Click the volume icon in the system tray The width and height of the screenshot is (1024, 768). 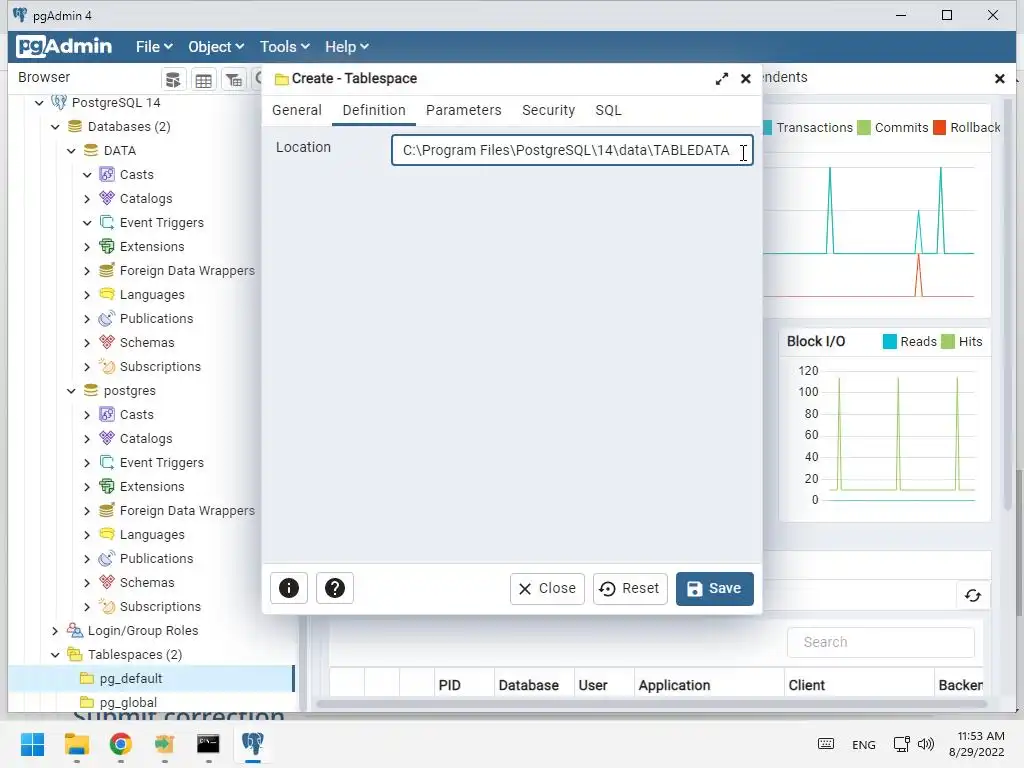pyautogui.click(x=925, y=744)
